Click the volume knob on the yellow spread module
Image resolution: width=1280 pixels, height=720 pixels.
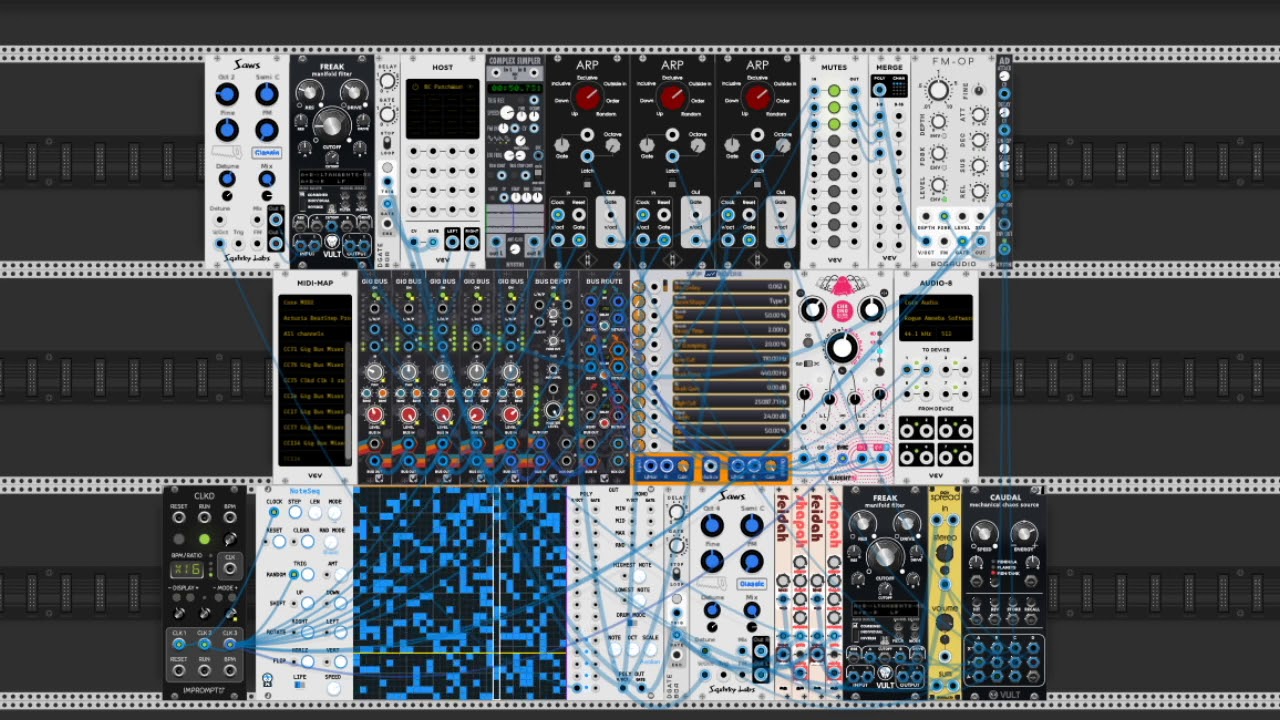click(x=944, y=621)
